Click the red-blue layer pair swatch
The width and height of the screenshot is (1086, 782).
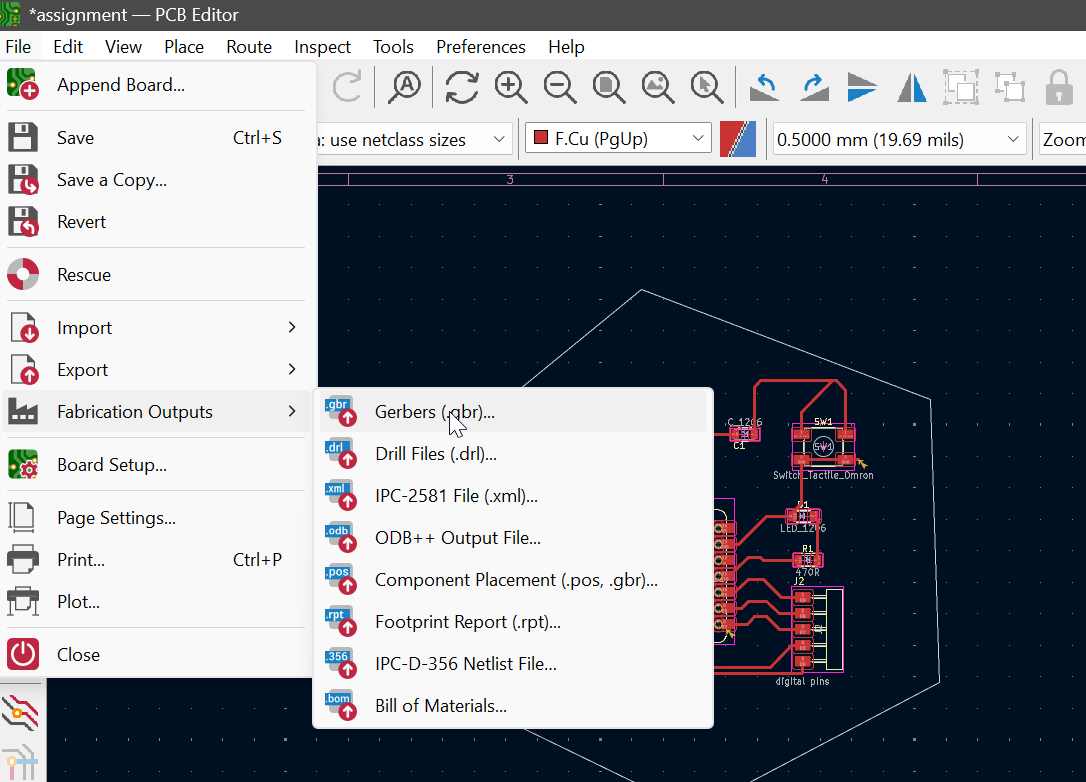(737, 140)
